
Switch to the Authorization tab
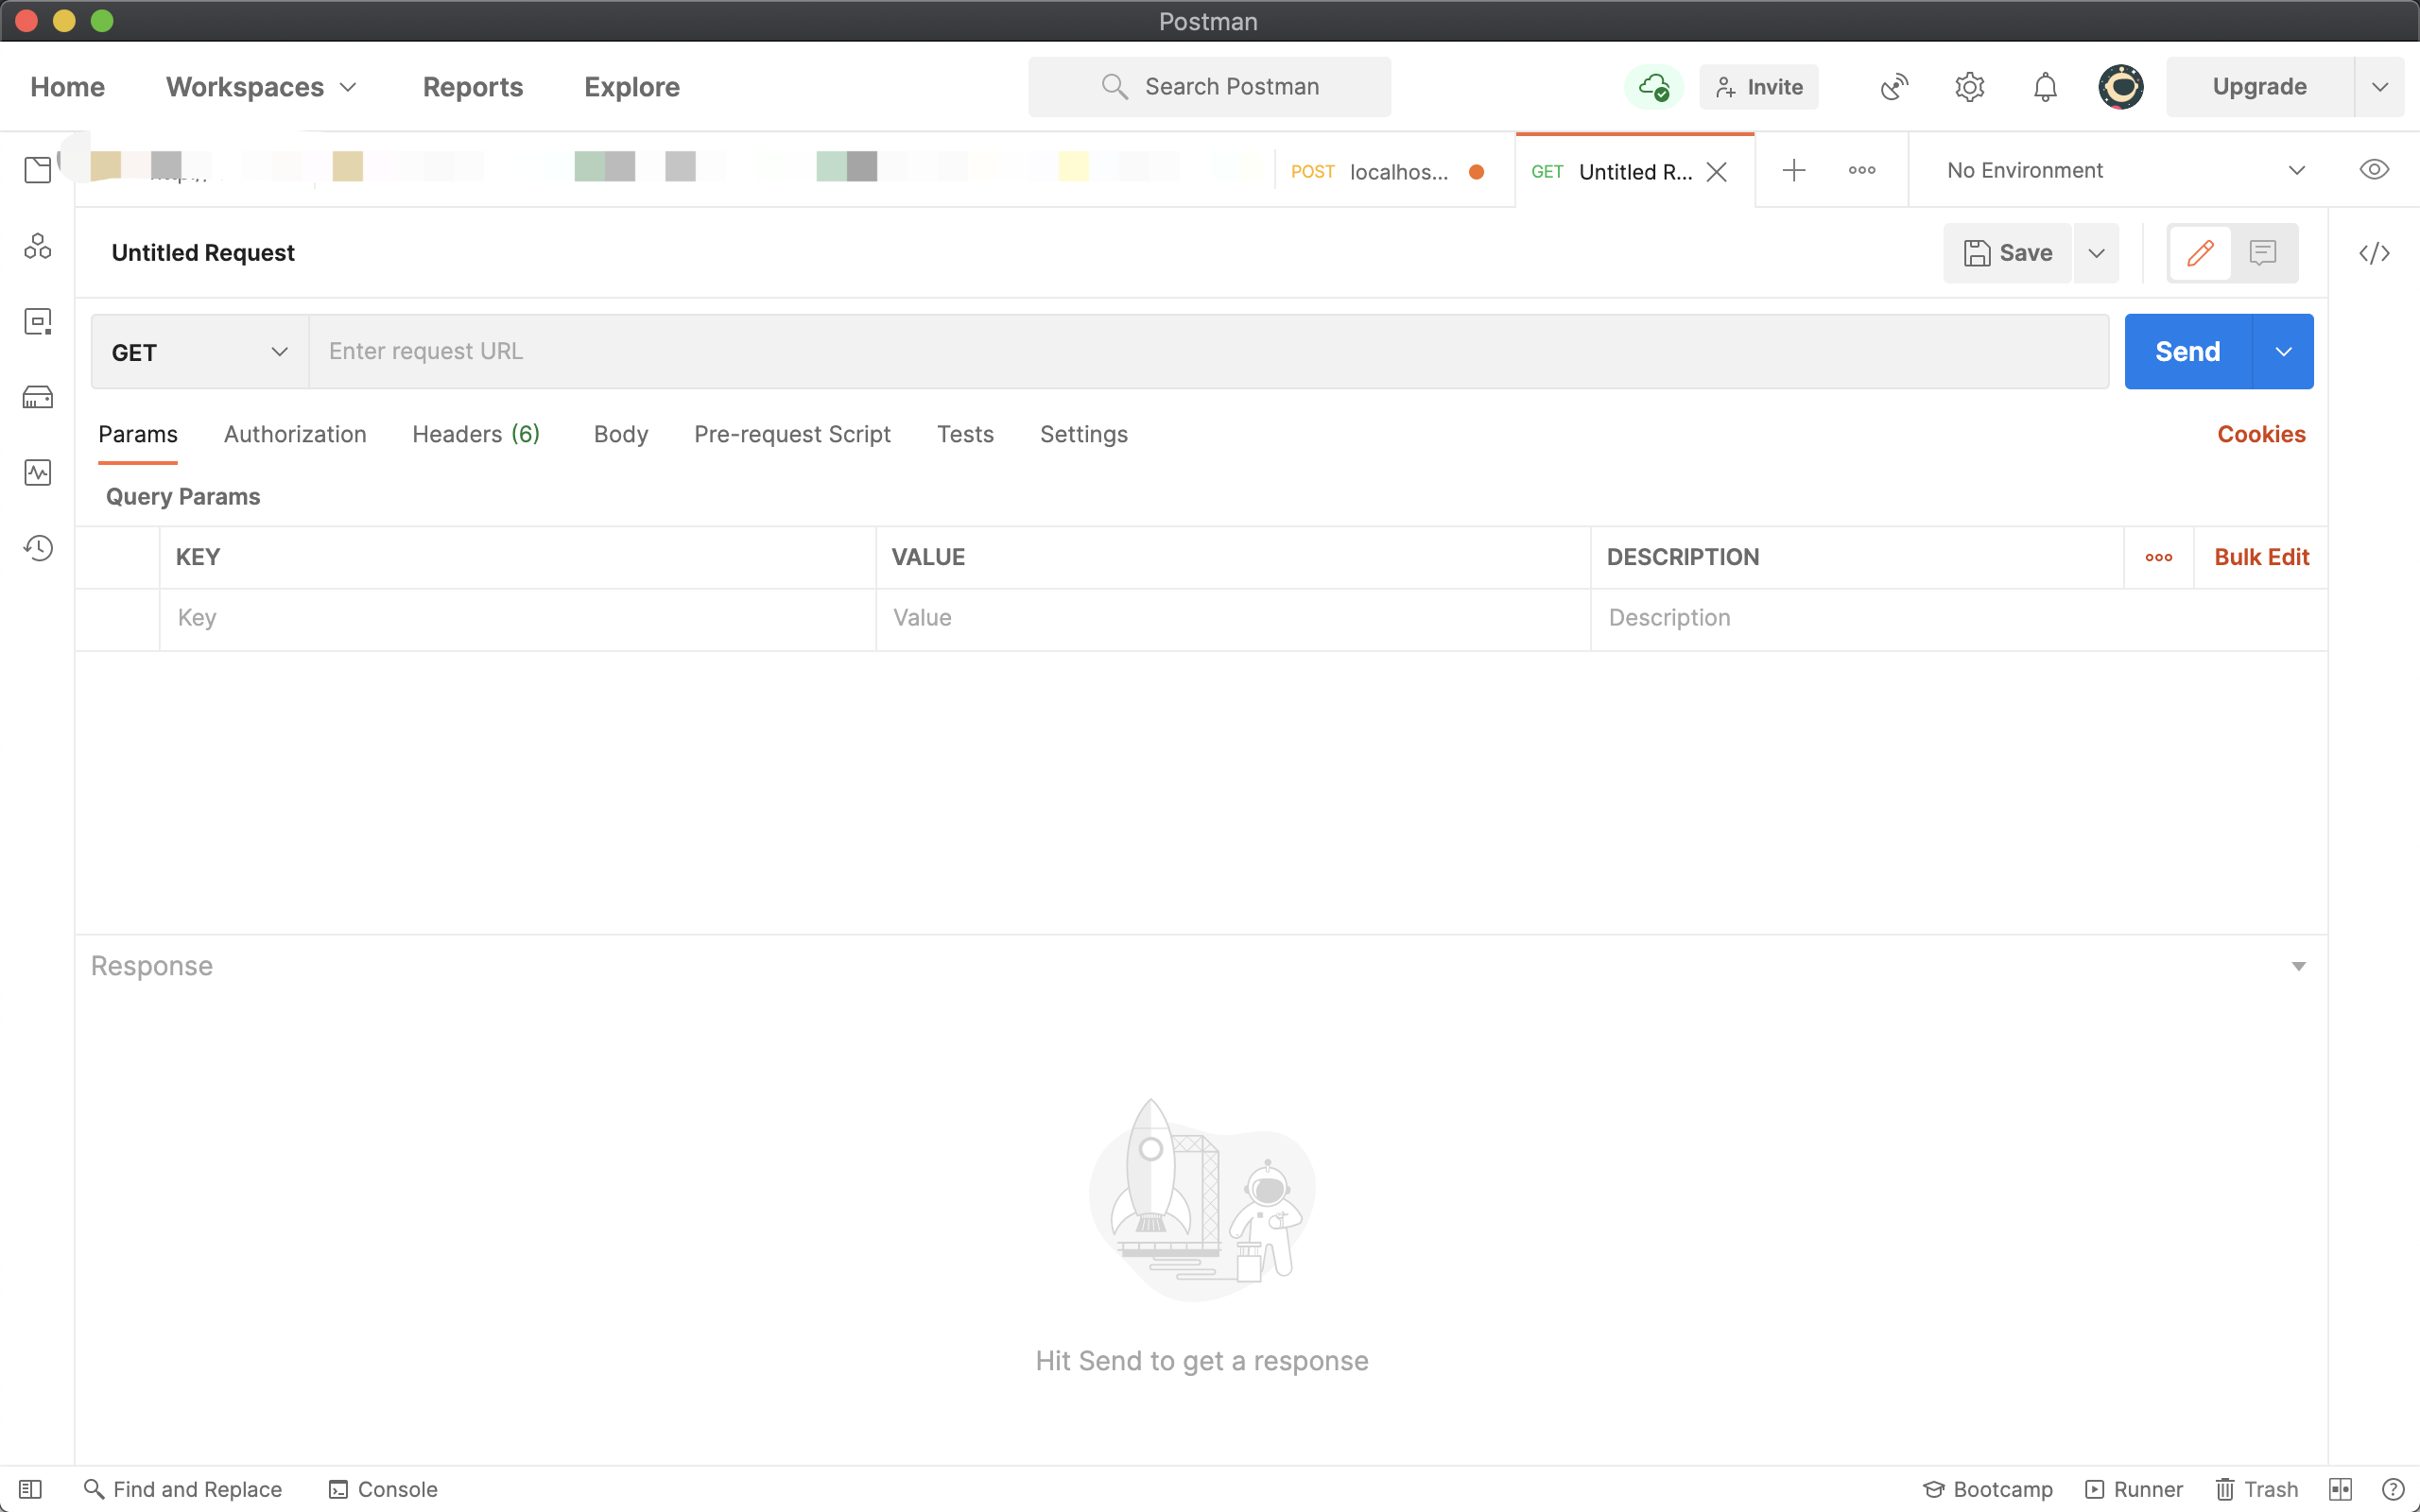point(294,434)
